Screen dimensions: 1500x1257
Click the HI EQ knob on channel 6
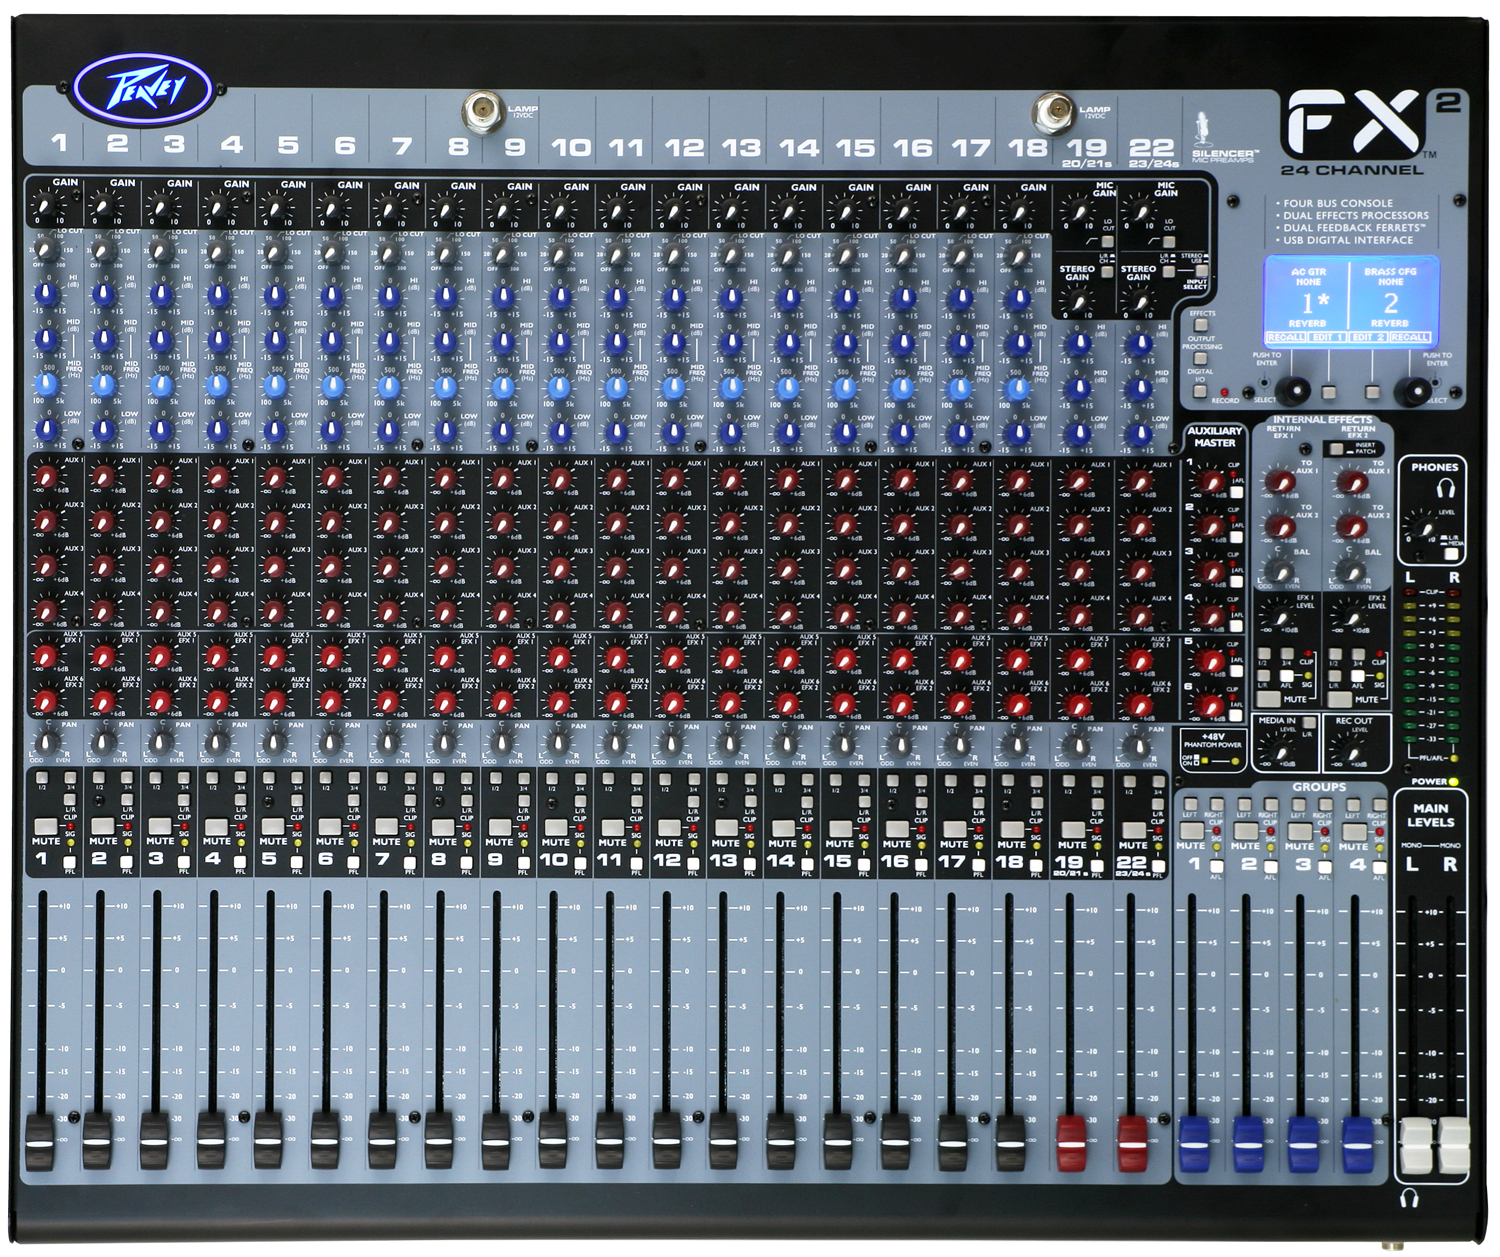331,296
